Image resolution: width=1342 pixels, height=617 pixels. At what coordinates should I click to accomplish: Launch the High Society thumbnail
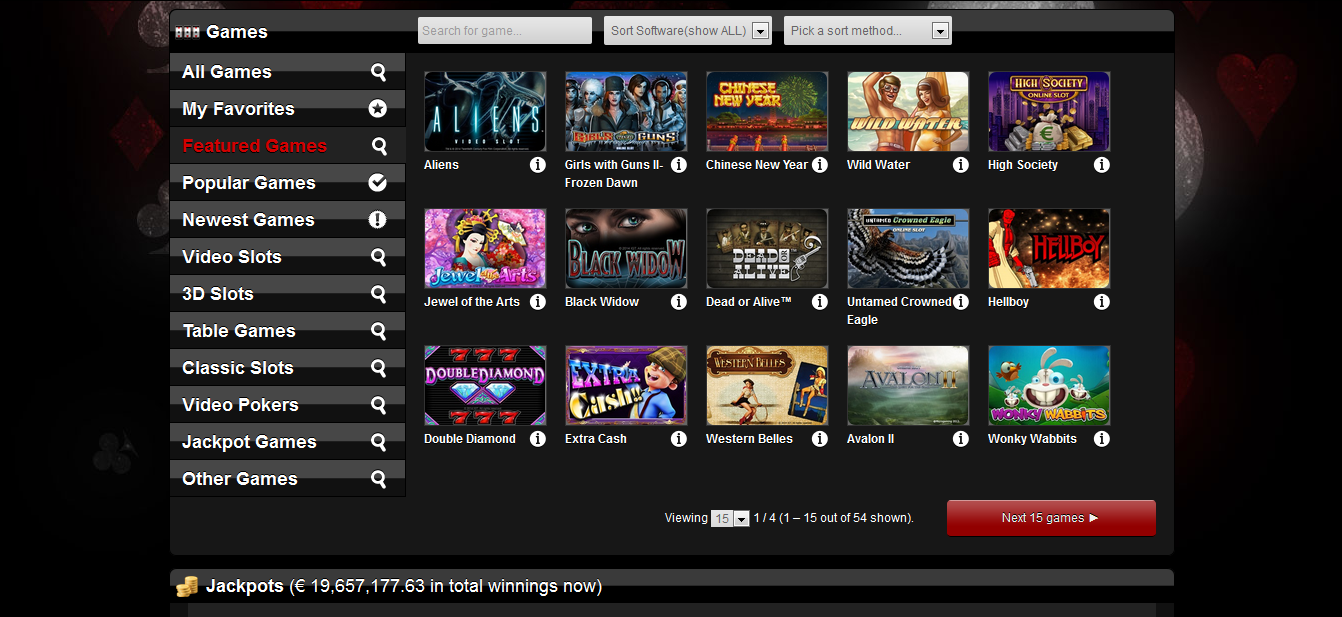pos(1049,111)
